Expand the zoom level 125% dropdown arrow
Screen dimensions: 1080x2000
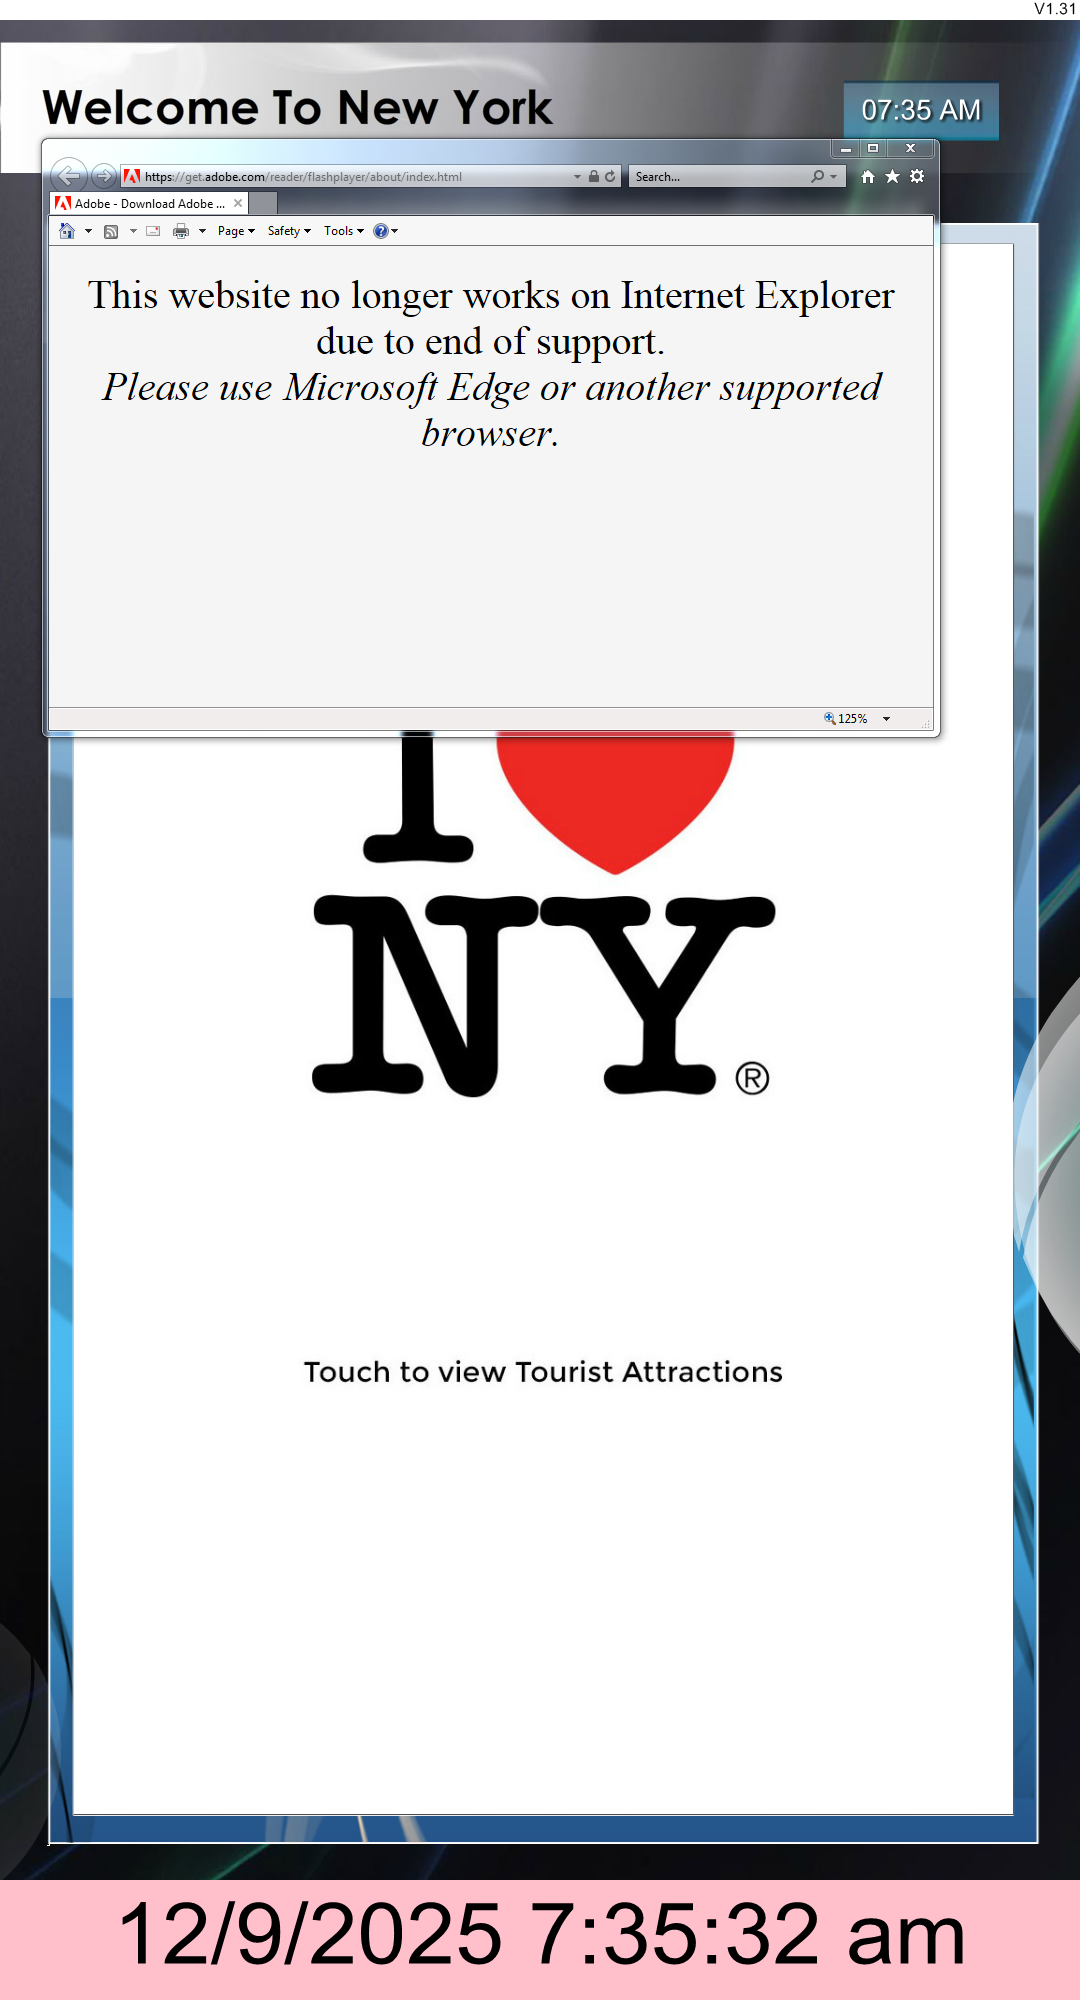[x=886, y=719]
